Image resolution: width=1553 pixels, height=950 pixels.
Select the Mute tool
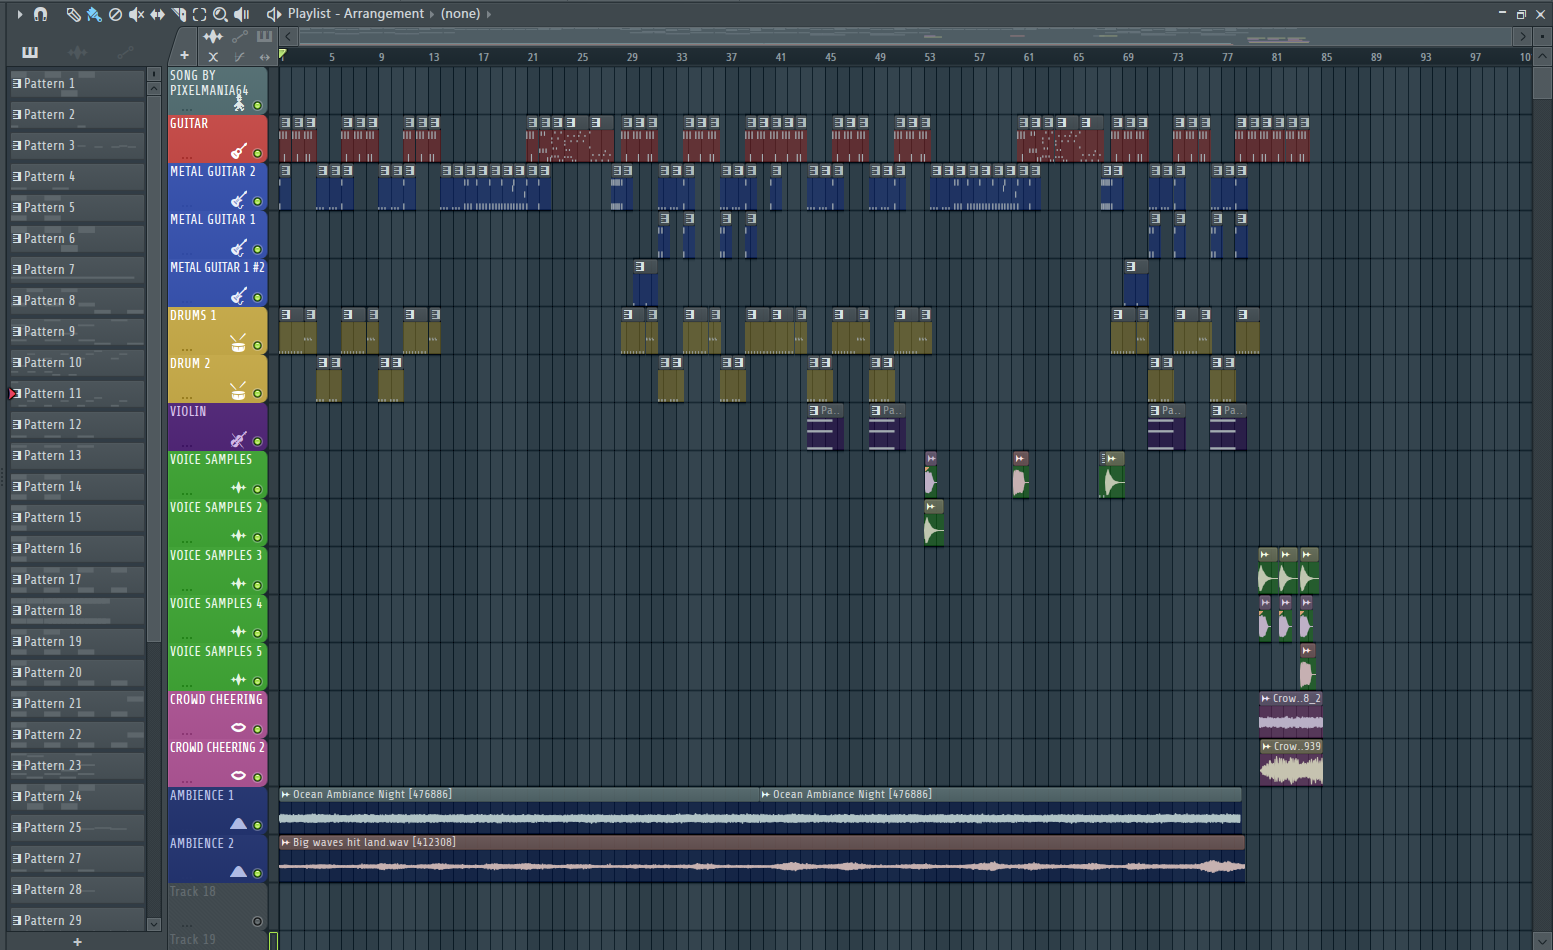[x=136, y=14]
